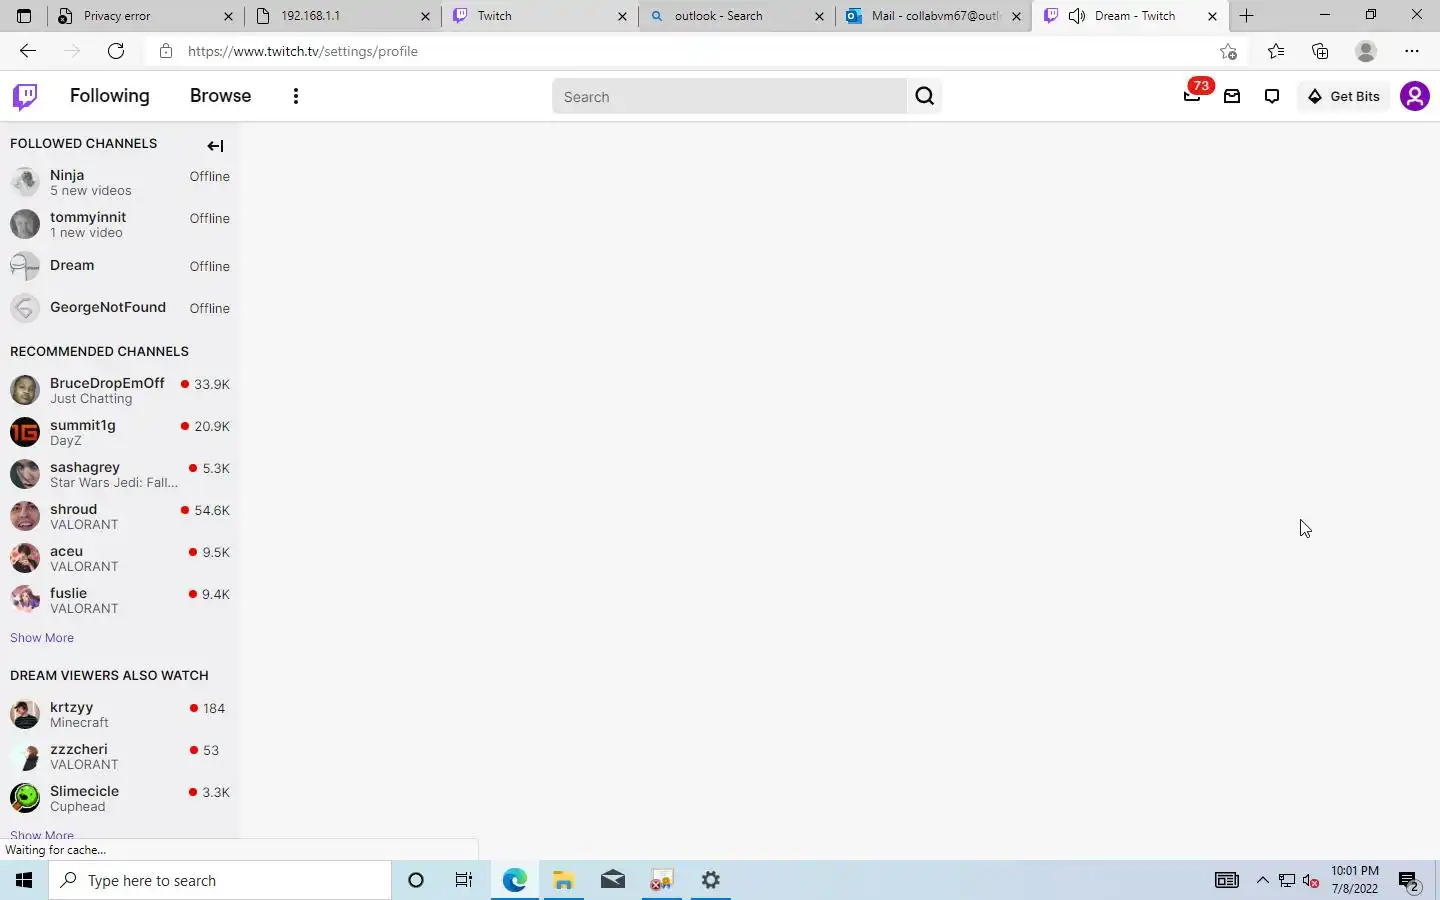Screen dimensions: 1440x900
Task: Open the Browse page
Action: point(220,96)
